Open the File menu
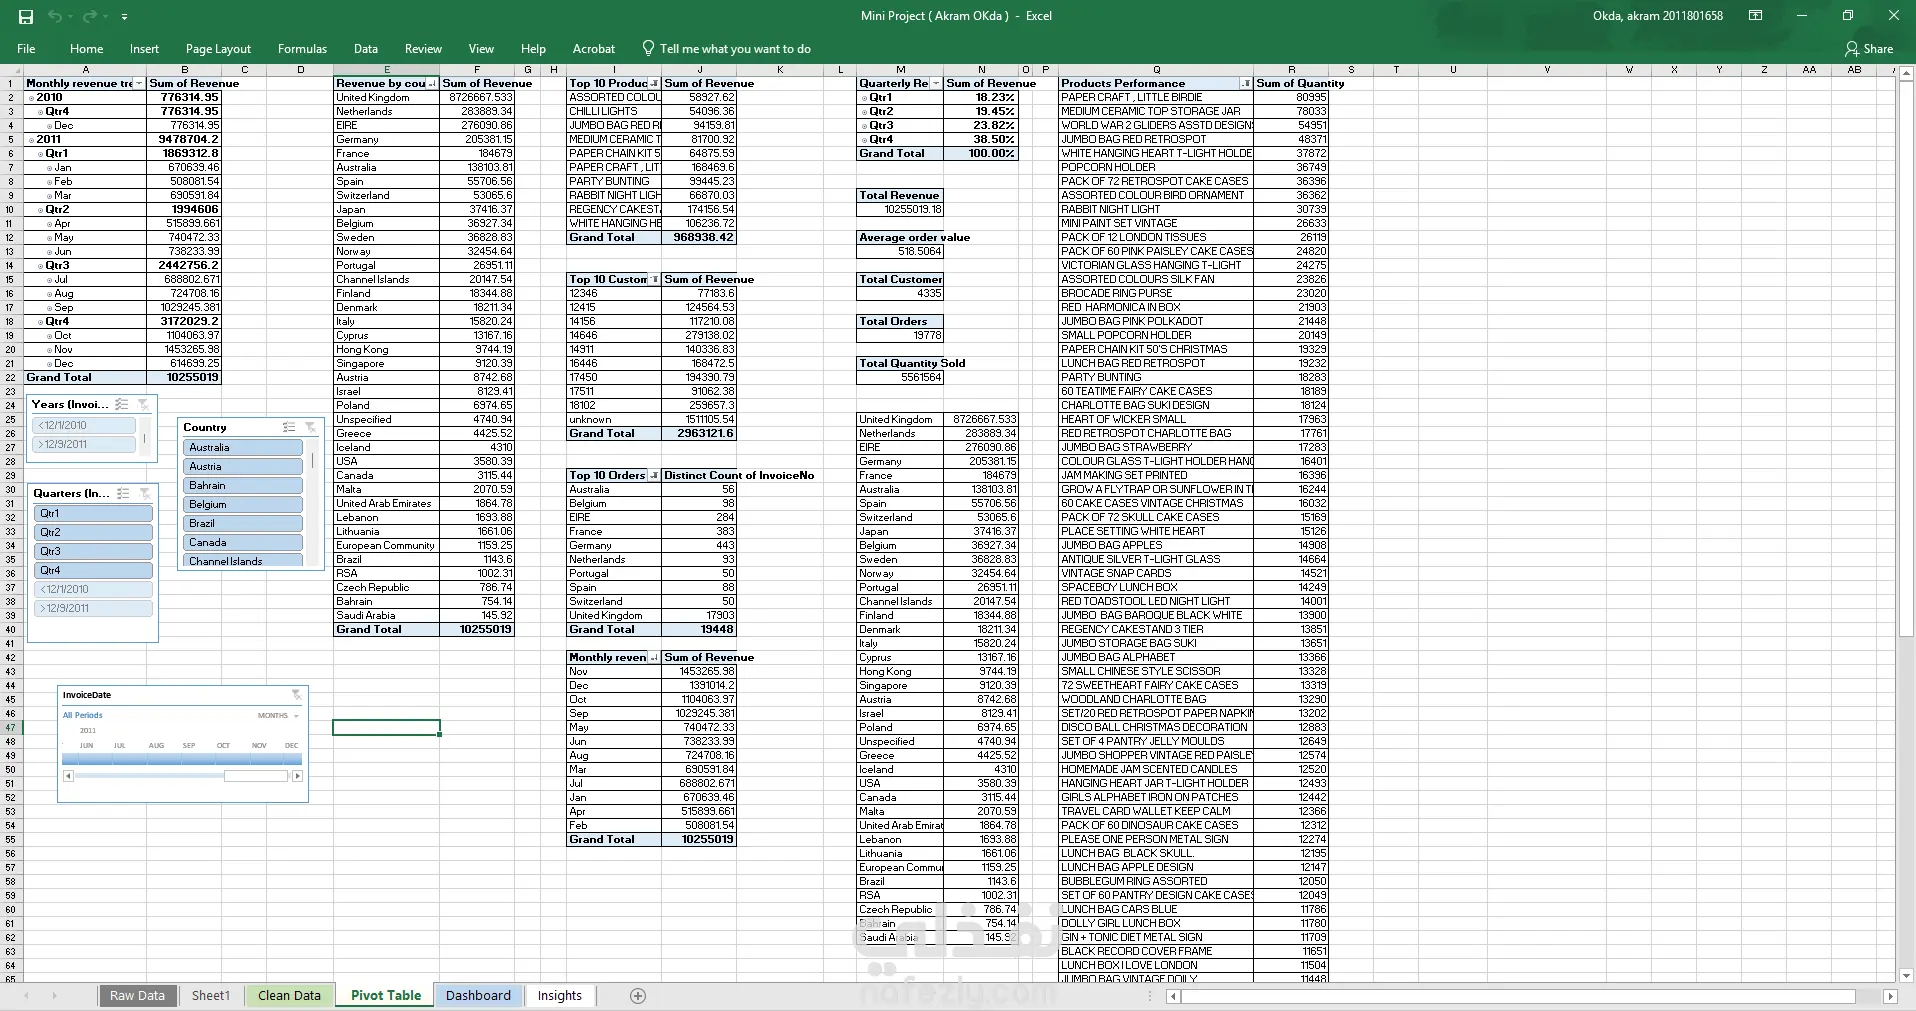Viewport: 1916px width, 1011px height. [x=26, y=48]
